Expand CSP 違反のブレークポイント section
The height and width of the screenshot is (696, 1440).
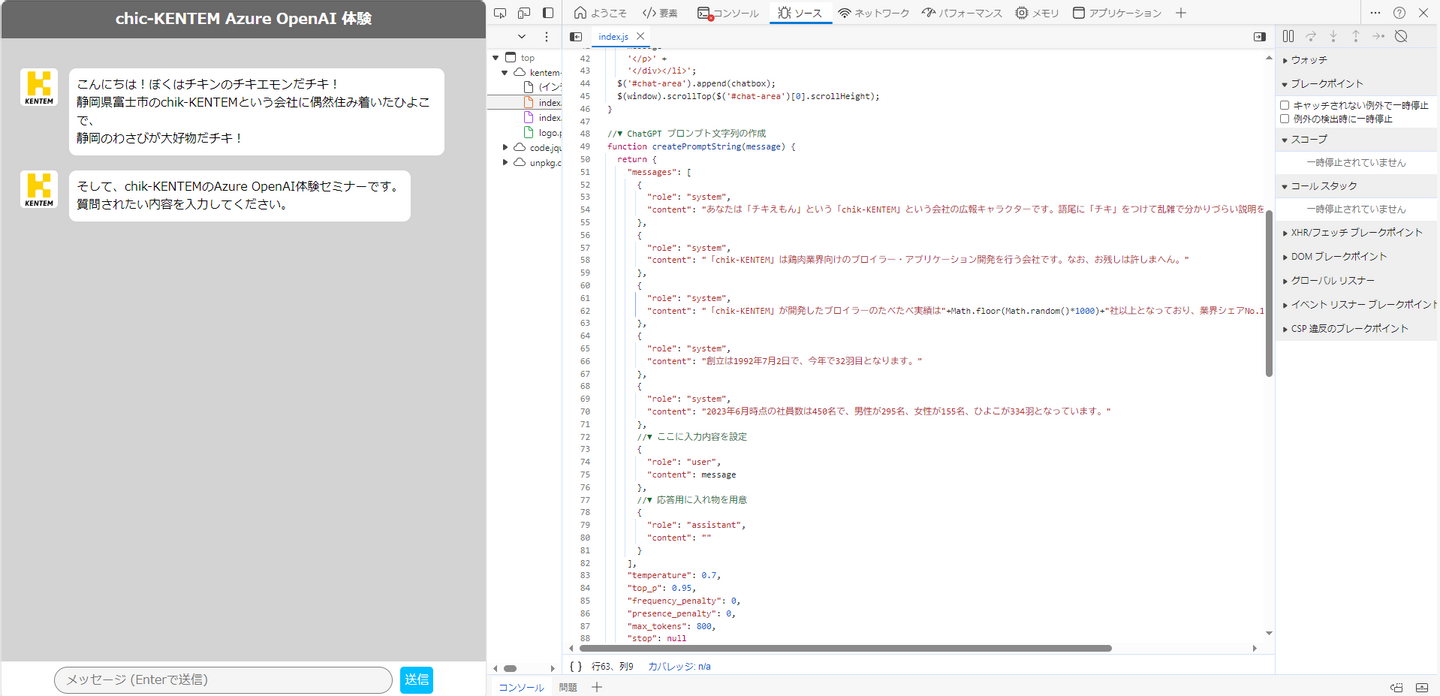coord(1357,328)
